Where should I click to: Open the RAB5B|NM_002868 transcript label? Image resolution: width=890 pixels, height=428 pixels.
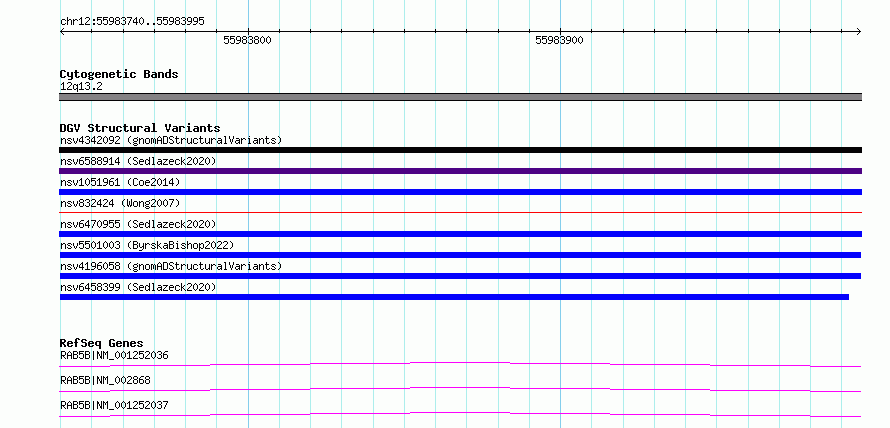(105, 380)
